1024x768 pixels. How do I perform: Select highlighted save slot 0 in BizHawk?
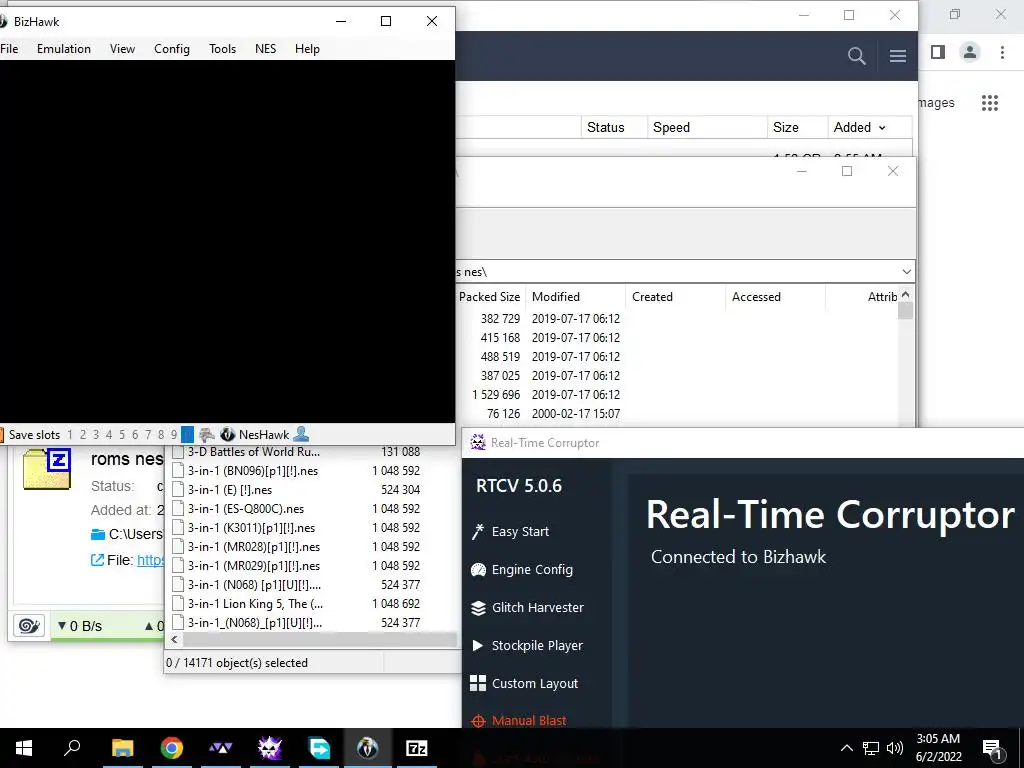point(187,435)
